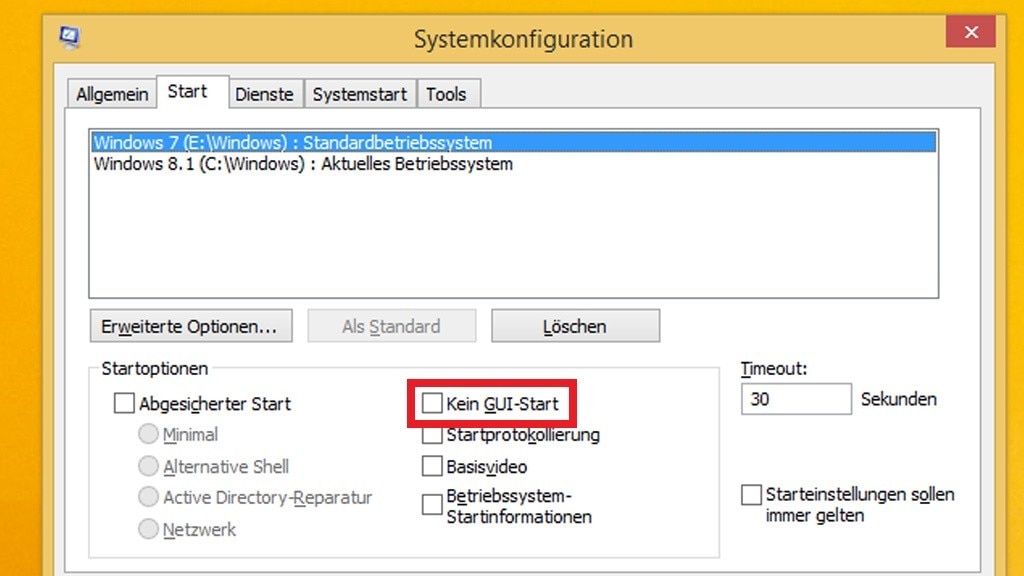Choose the Netzwerk radio option
Viewport: 1024px width, 576px height.
point(148,529)
